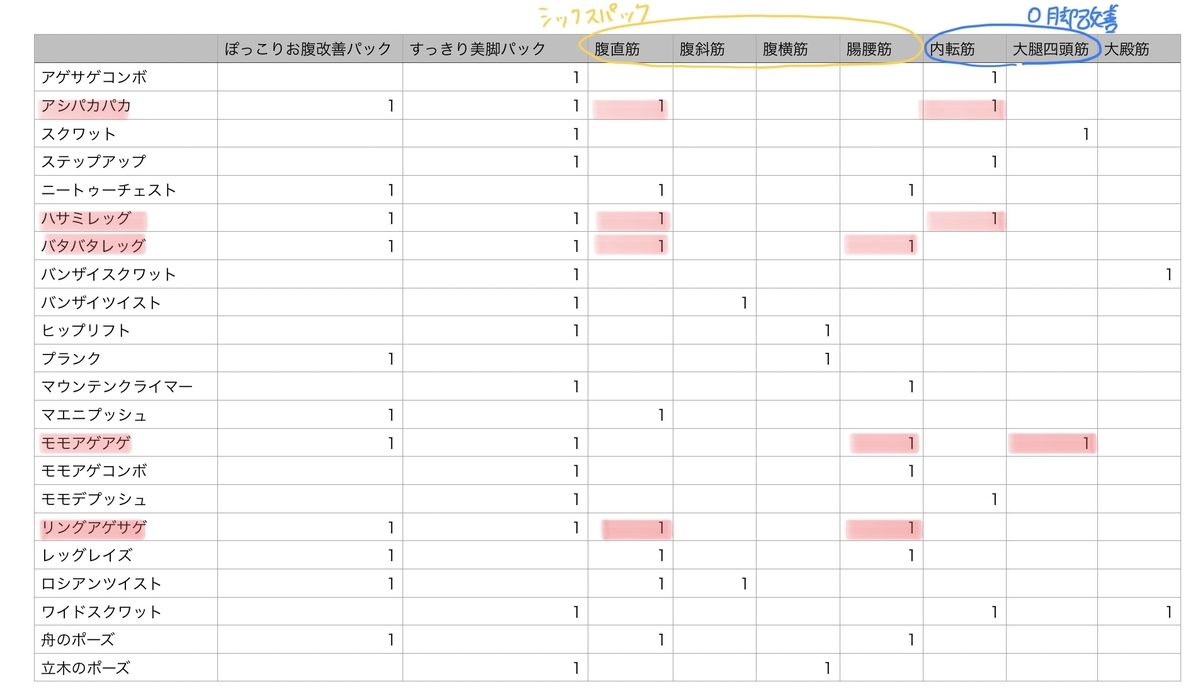Click ニートゥーチェスト row's 1 under 腸腰筋
Viewport: 1200px width, 694px height.
point(911,190)
